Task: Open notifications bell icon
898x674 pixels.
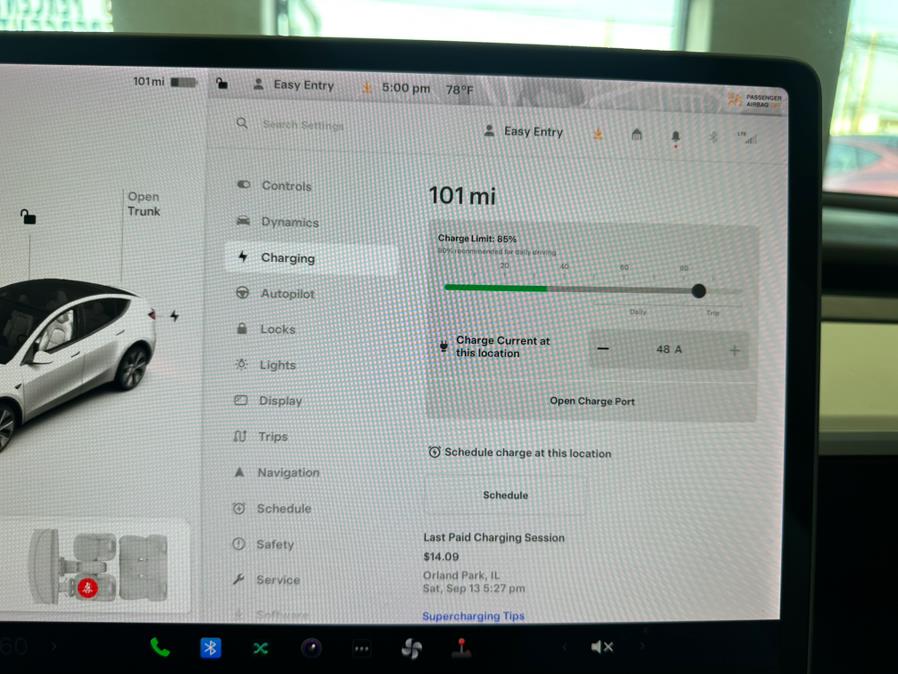Action: click(x=675, y=135)
